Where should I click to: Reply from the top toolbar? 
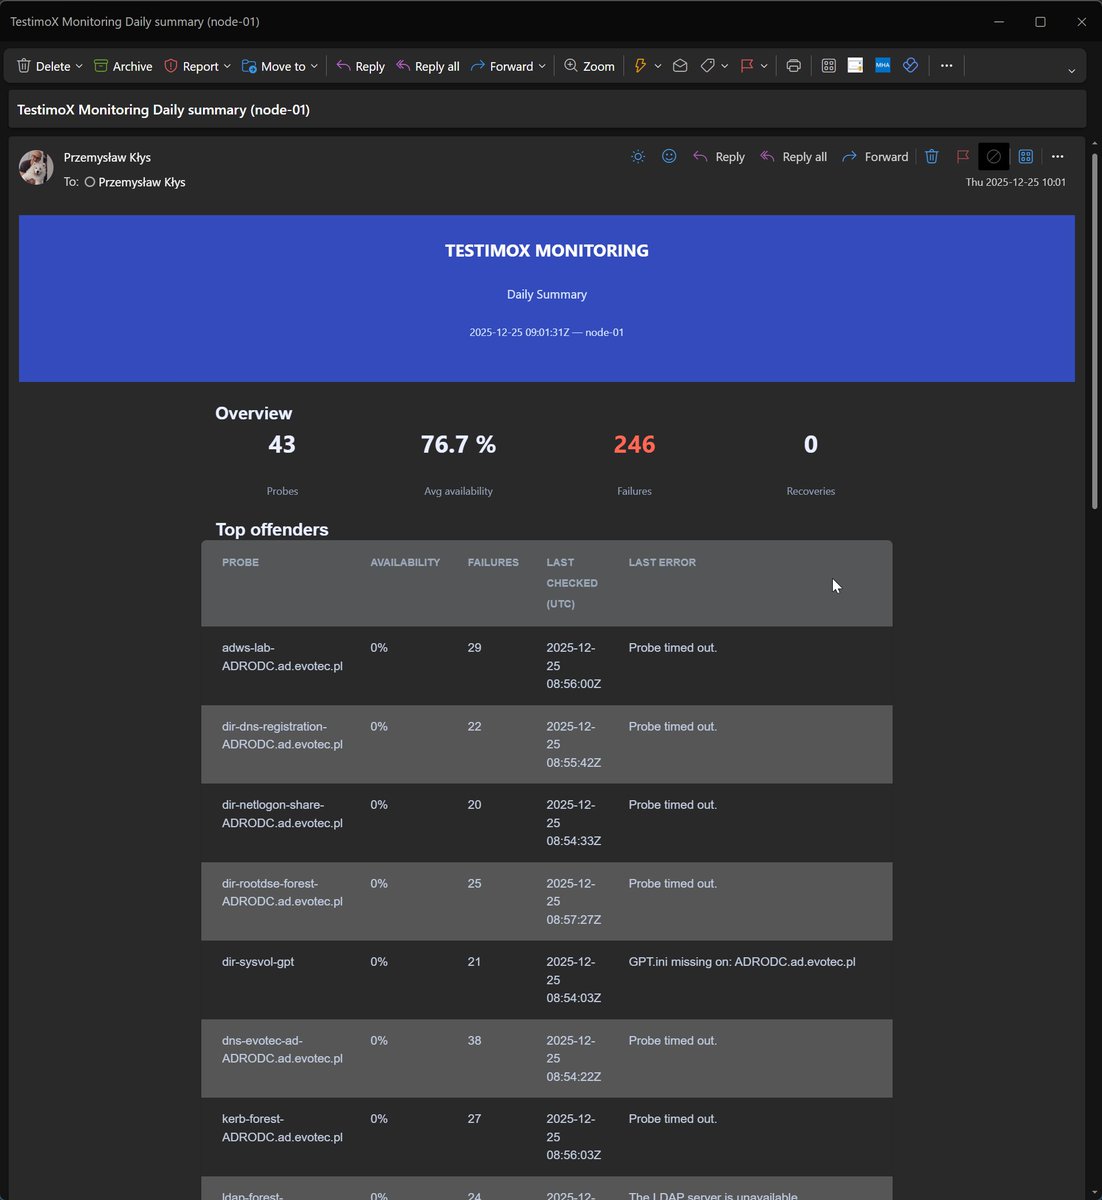pyautogui.click(x=360, y=66)
